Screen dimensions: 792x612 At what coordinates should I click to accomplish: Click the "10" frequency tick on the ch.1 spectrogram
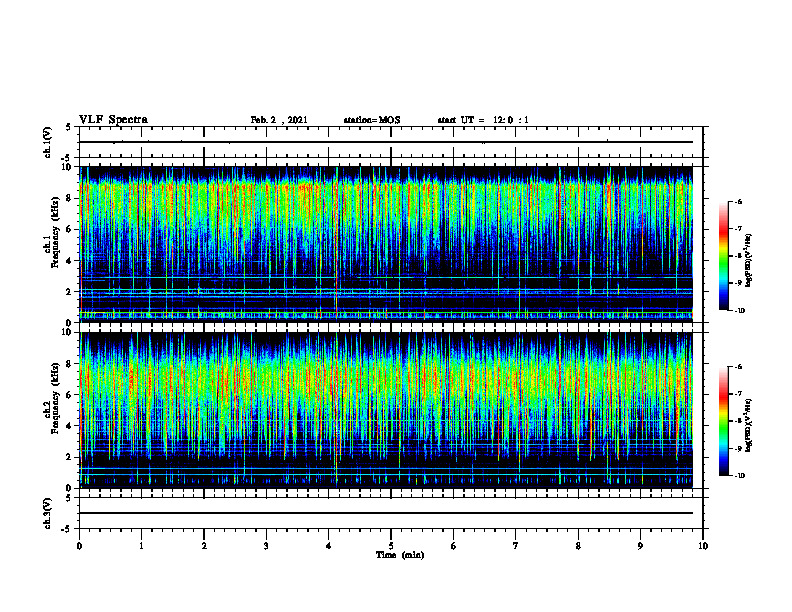coord(66,167)
